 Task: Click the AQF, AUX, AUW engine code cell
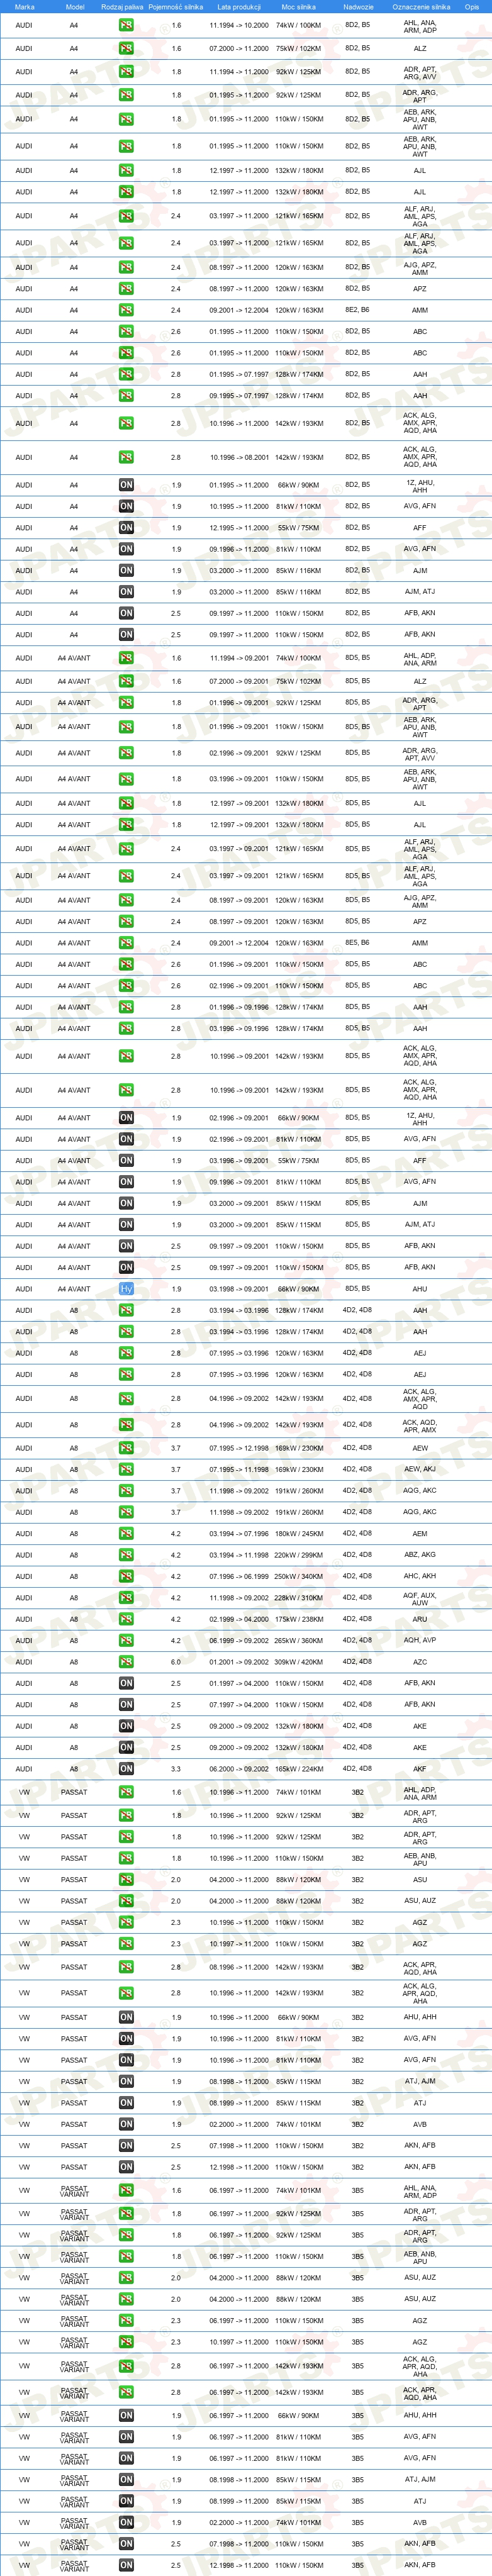pos(420,1598)
